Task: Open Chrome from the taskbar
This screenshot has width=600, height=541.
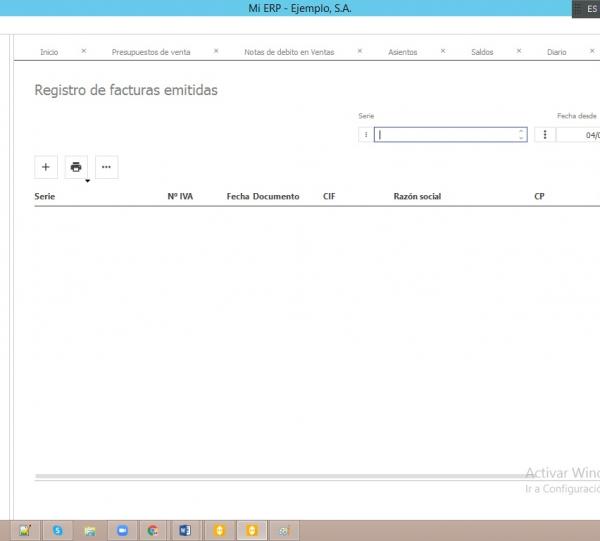Action: coord(153,530)
